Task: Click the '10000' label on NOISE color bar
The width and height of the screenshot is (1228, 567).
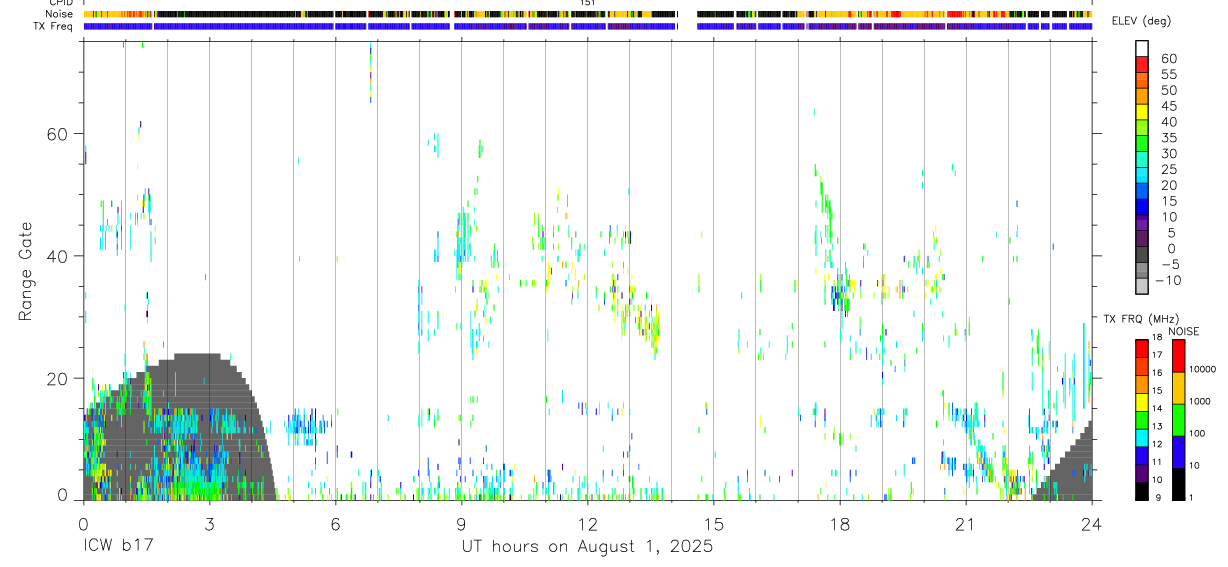Action: point(1201,369)
